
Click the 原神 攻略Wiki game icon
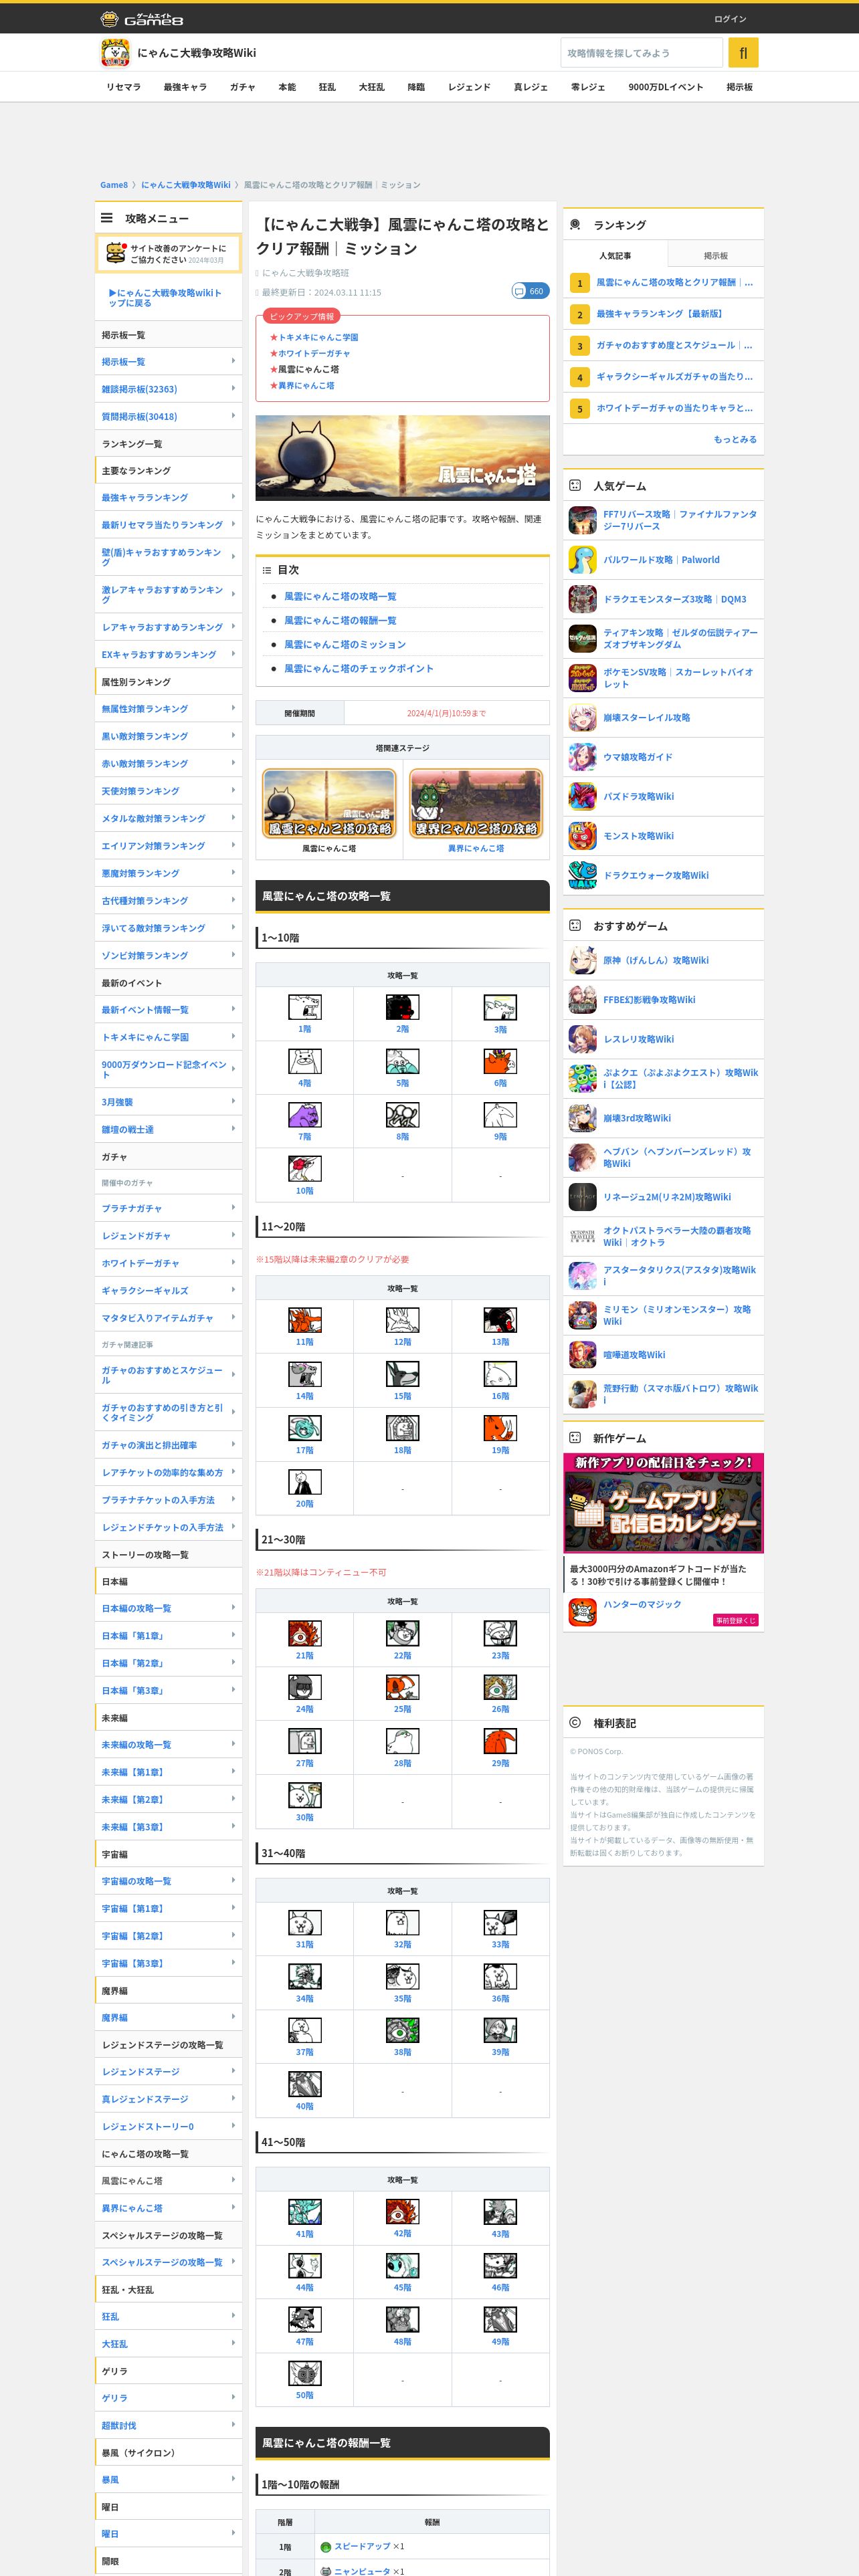click(582, 960)
